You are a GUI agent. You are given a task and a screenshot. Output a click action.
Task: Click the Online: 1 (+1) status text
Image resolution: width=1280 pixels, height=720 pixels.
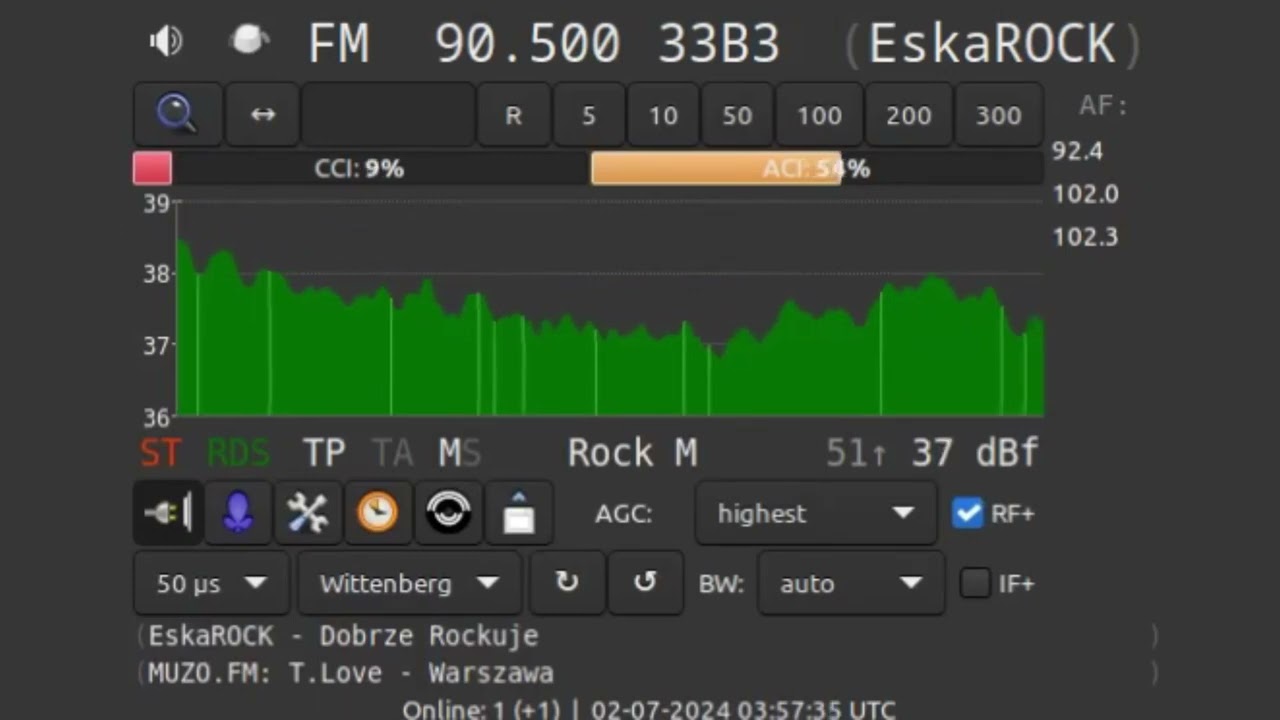click(x=482, y=709)
